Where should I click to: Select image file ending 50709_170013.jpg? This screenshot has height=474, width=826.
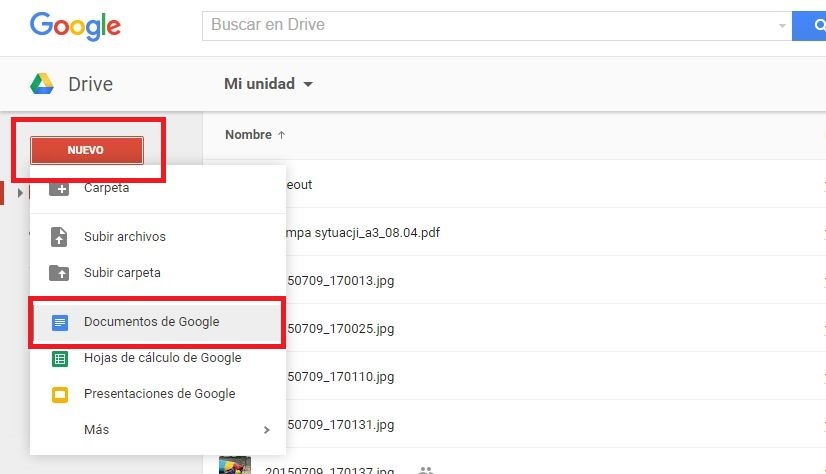tap(341, 281)
